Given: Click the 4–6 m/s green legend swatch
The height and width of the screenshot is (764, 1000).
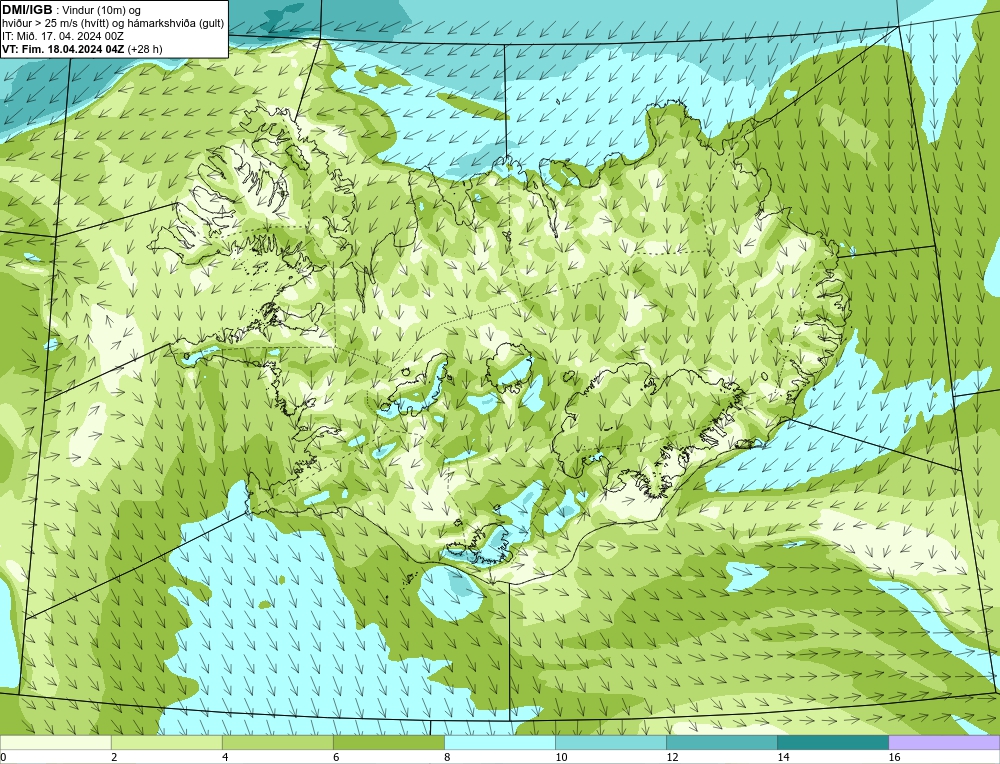Looking at the screenshot, I should pos(278,743).
